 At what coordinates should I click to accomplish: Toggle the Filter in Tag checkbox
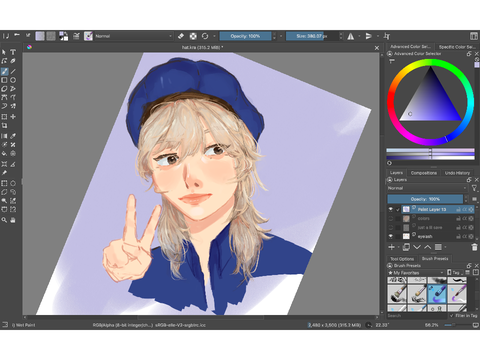point(452,315)
